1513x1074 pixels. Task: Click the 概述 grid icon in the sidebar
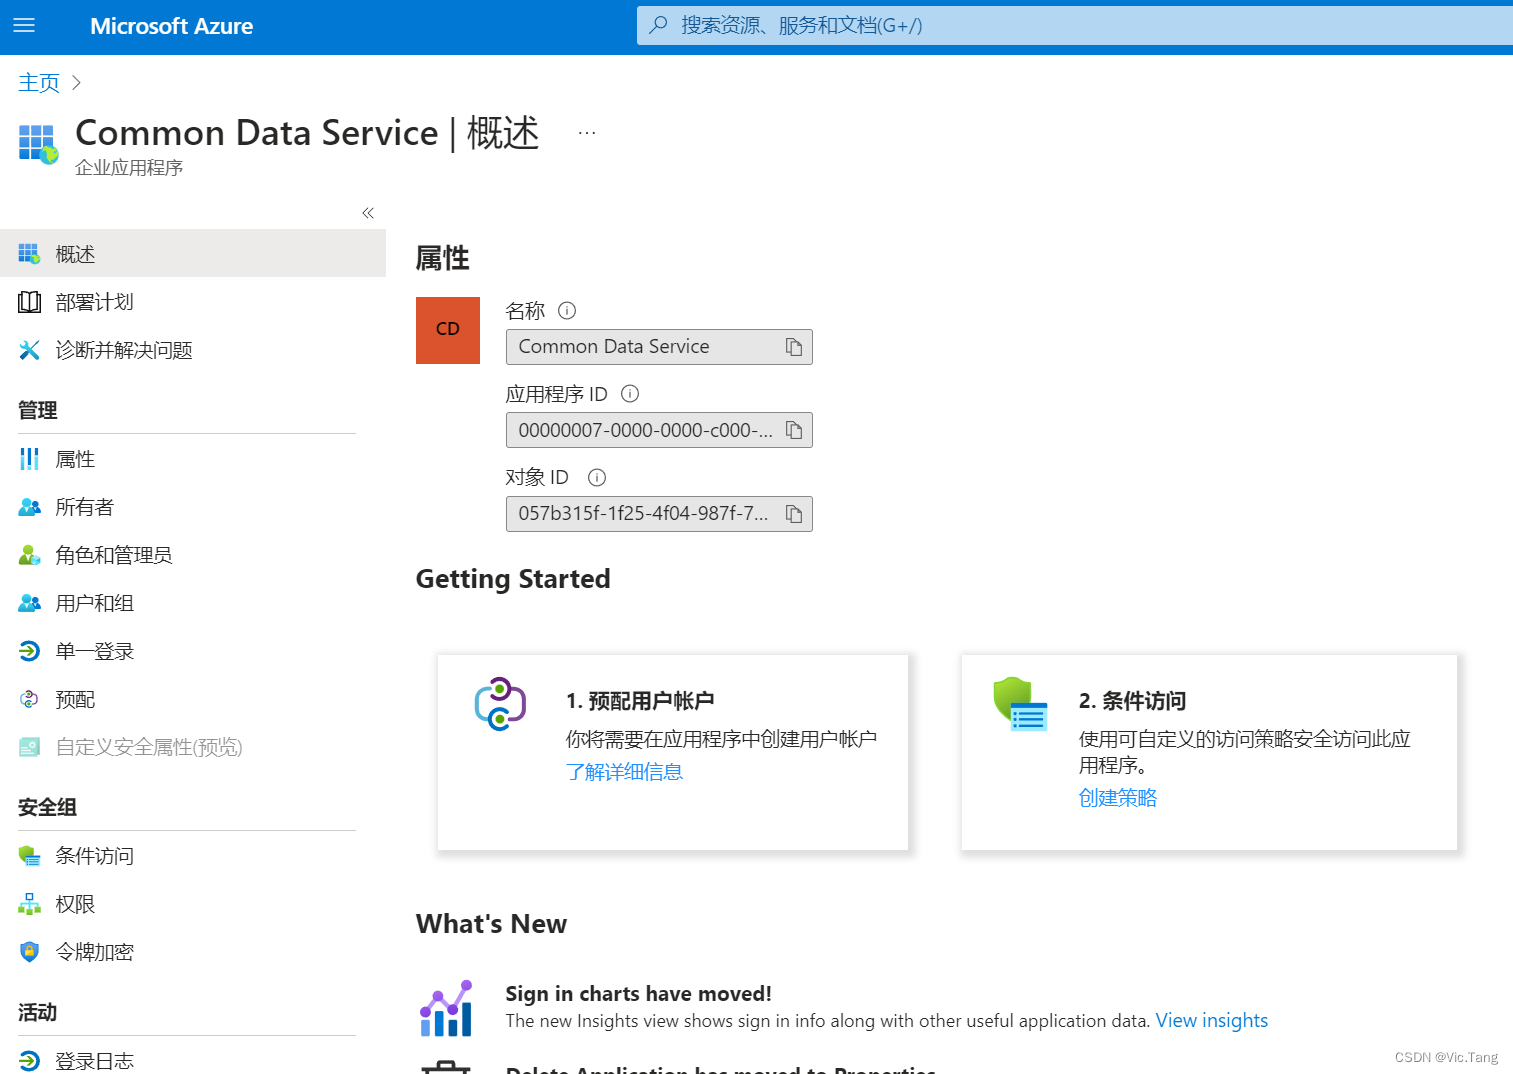[x=29, y=254]
